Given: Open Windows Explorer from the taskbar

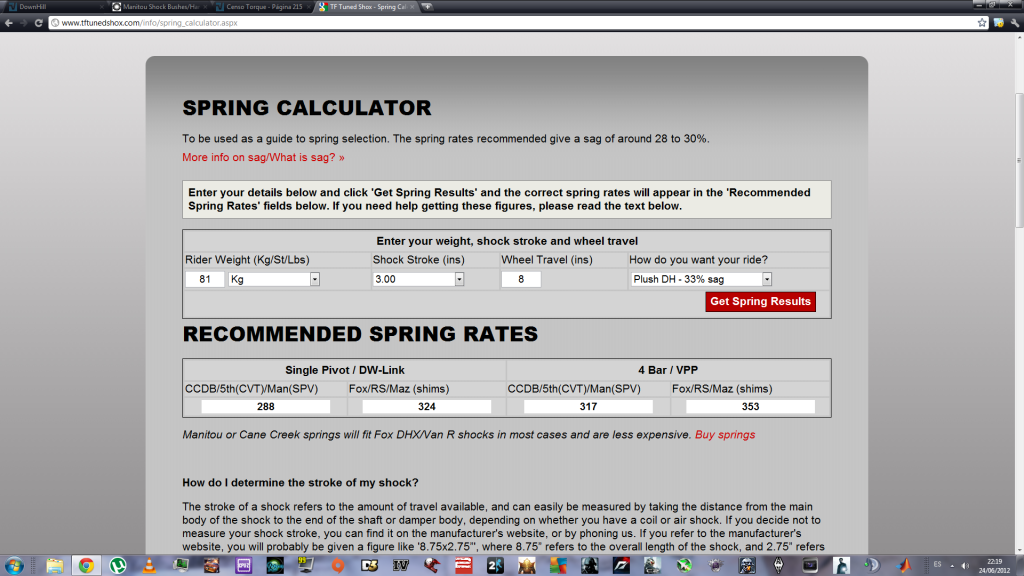Looking at the screenshot, I should pyautogui.click(x=54, y=566).
